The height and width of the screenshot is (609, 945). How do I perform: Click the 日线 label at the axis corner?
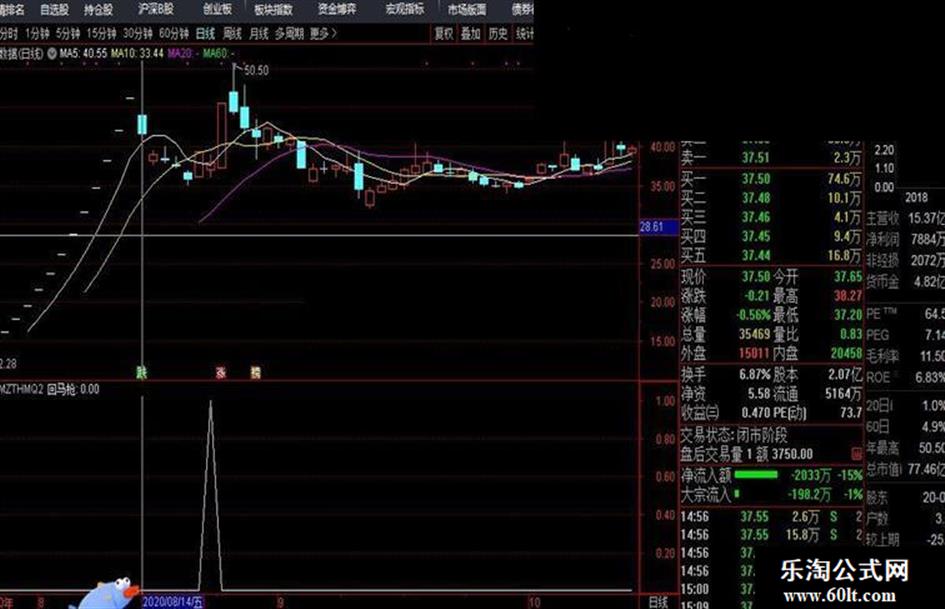pos(658,602)
